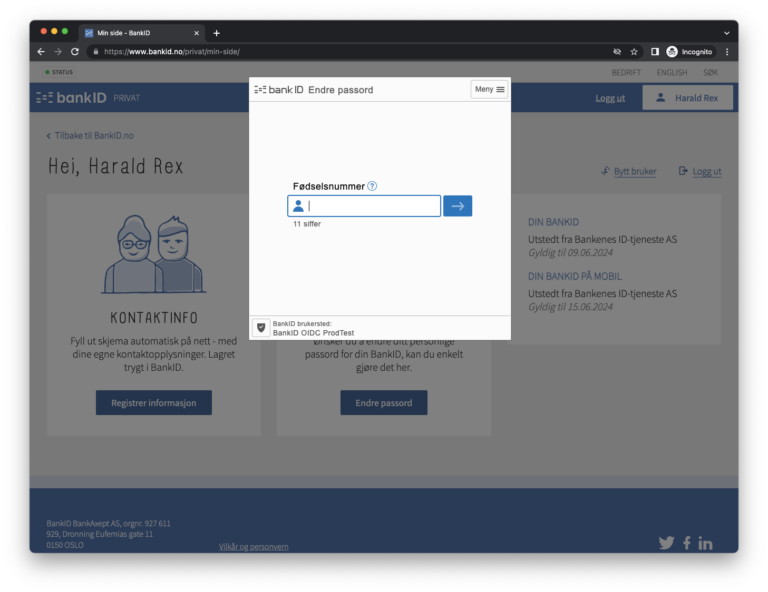This screenshot has width=768, height=592.
Task: Open the Harald Rex user button
Action: (688, 97)
